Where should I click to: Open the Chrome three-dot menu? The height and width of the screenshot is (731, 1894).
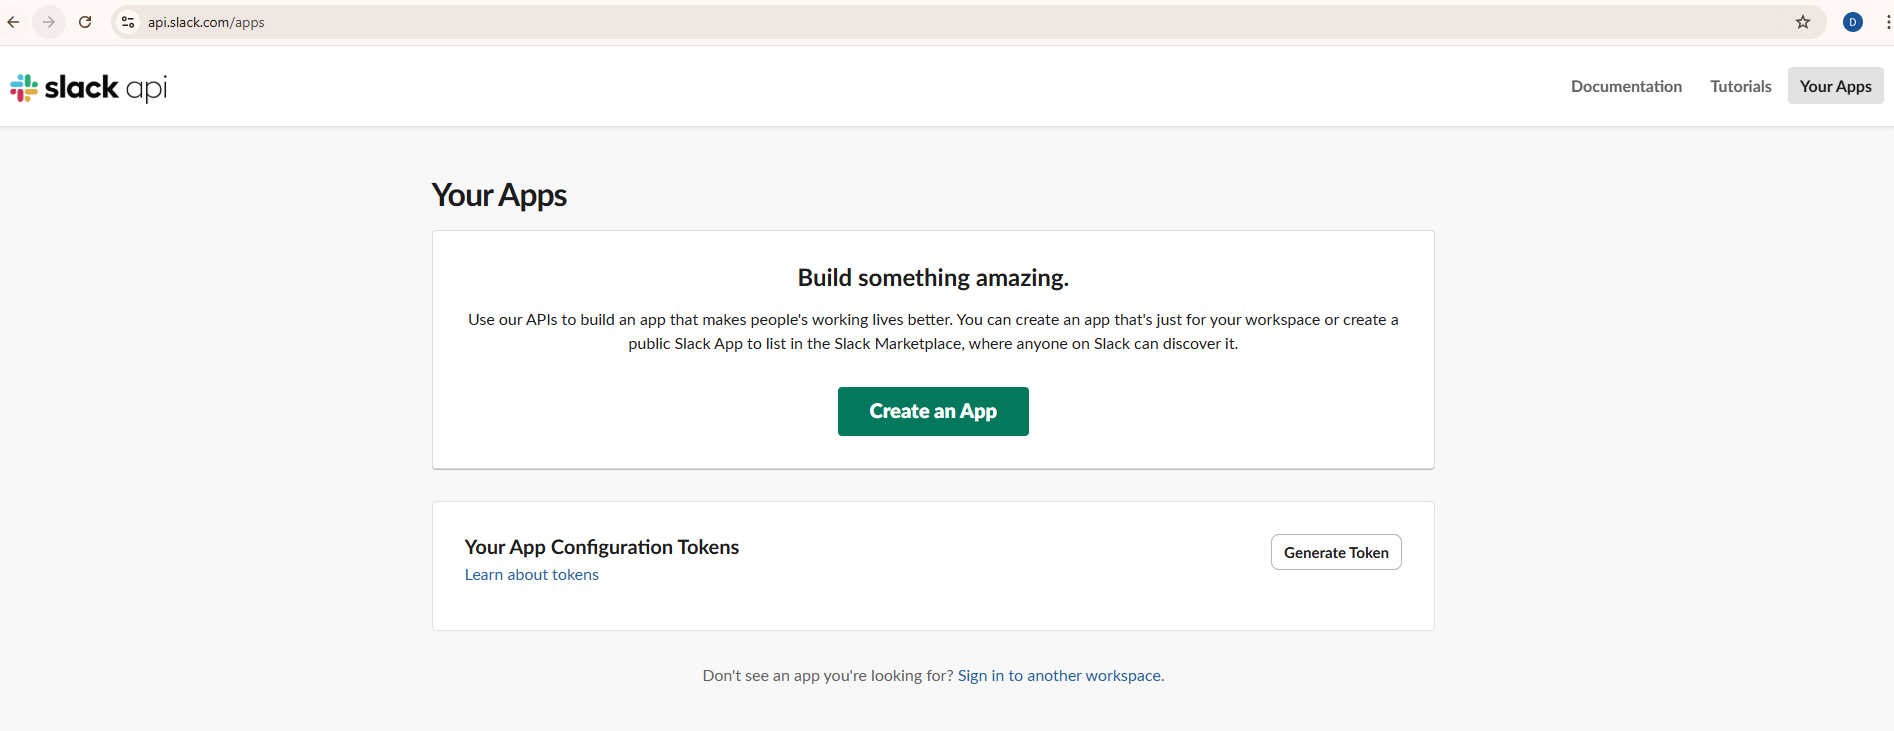tap(1887, 22)
